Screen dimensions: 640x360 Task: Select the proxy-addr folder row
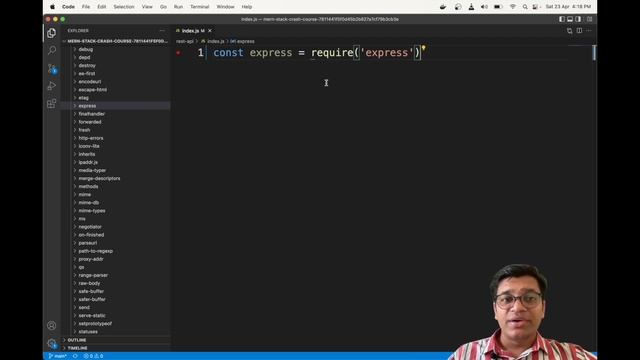point(116,259)
